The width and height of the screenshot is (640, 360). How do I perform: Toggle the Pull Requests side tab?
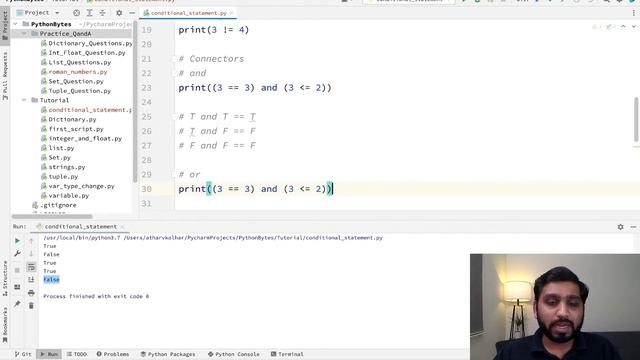(x=5, y=76)
